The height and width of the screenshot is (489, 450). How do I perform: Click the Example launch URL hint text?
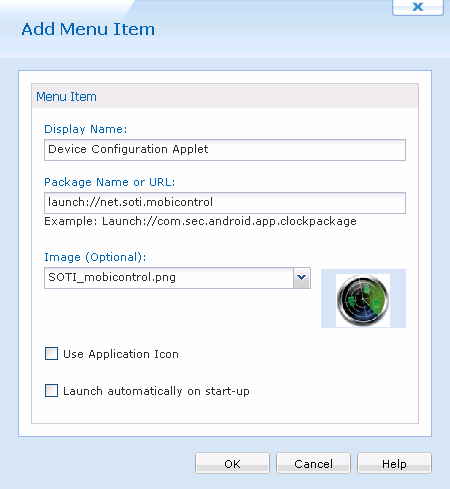tap(200, 221)
